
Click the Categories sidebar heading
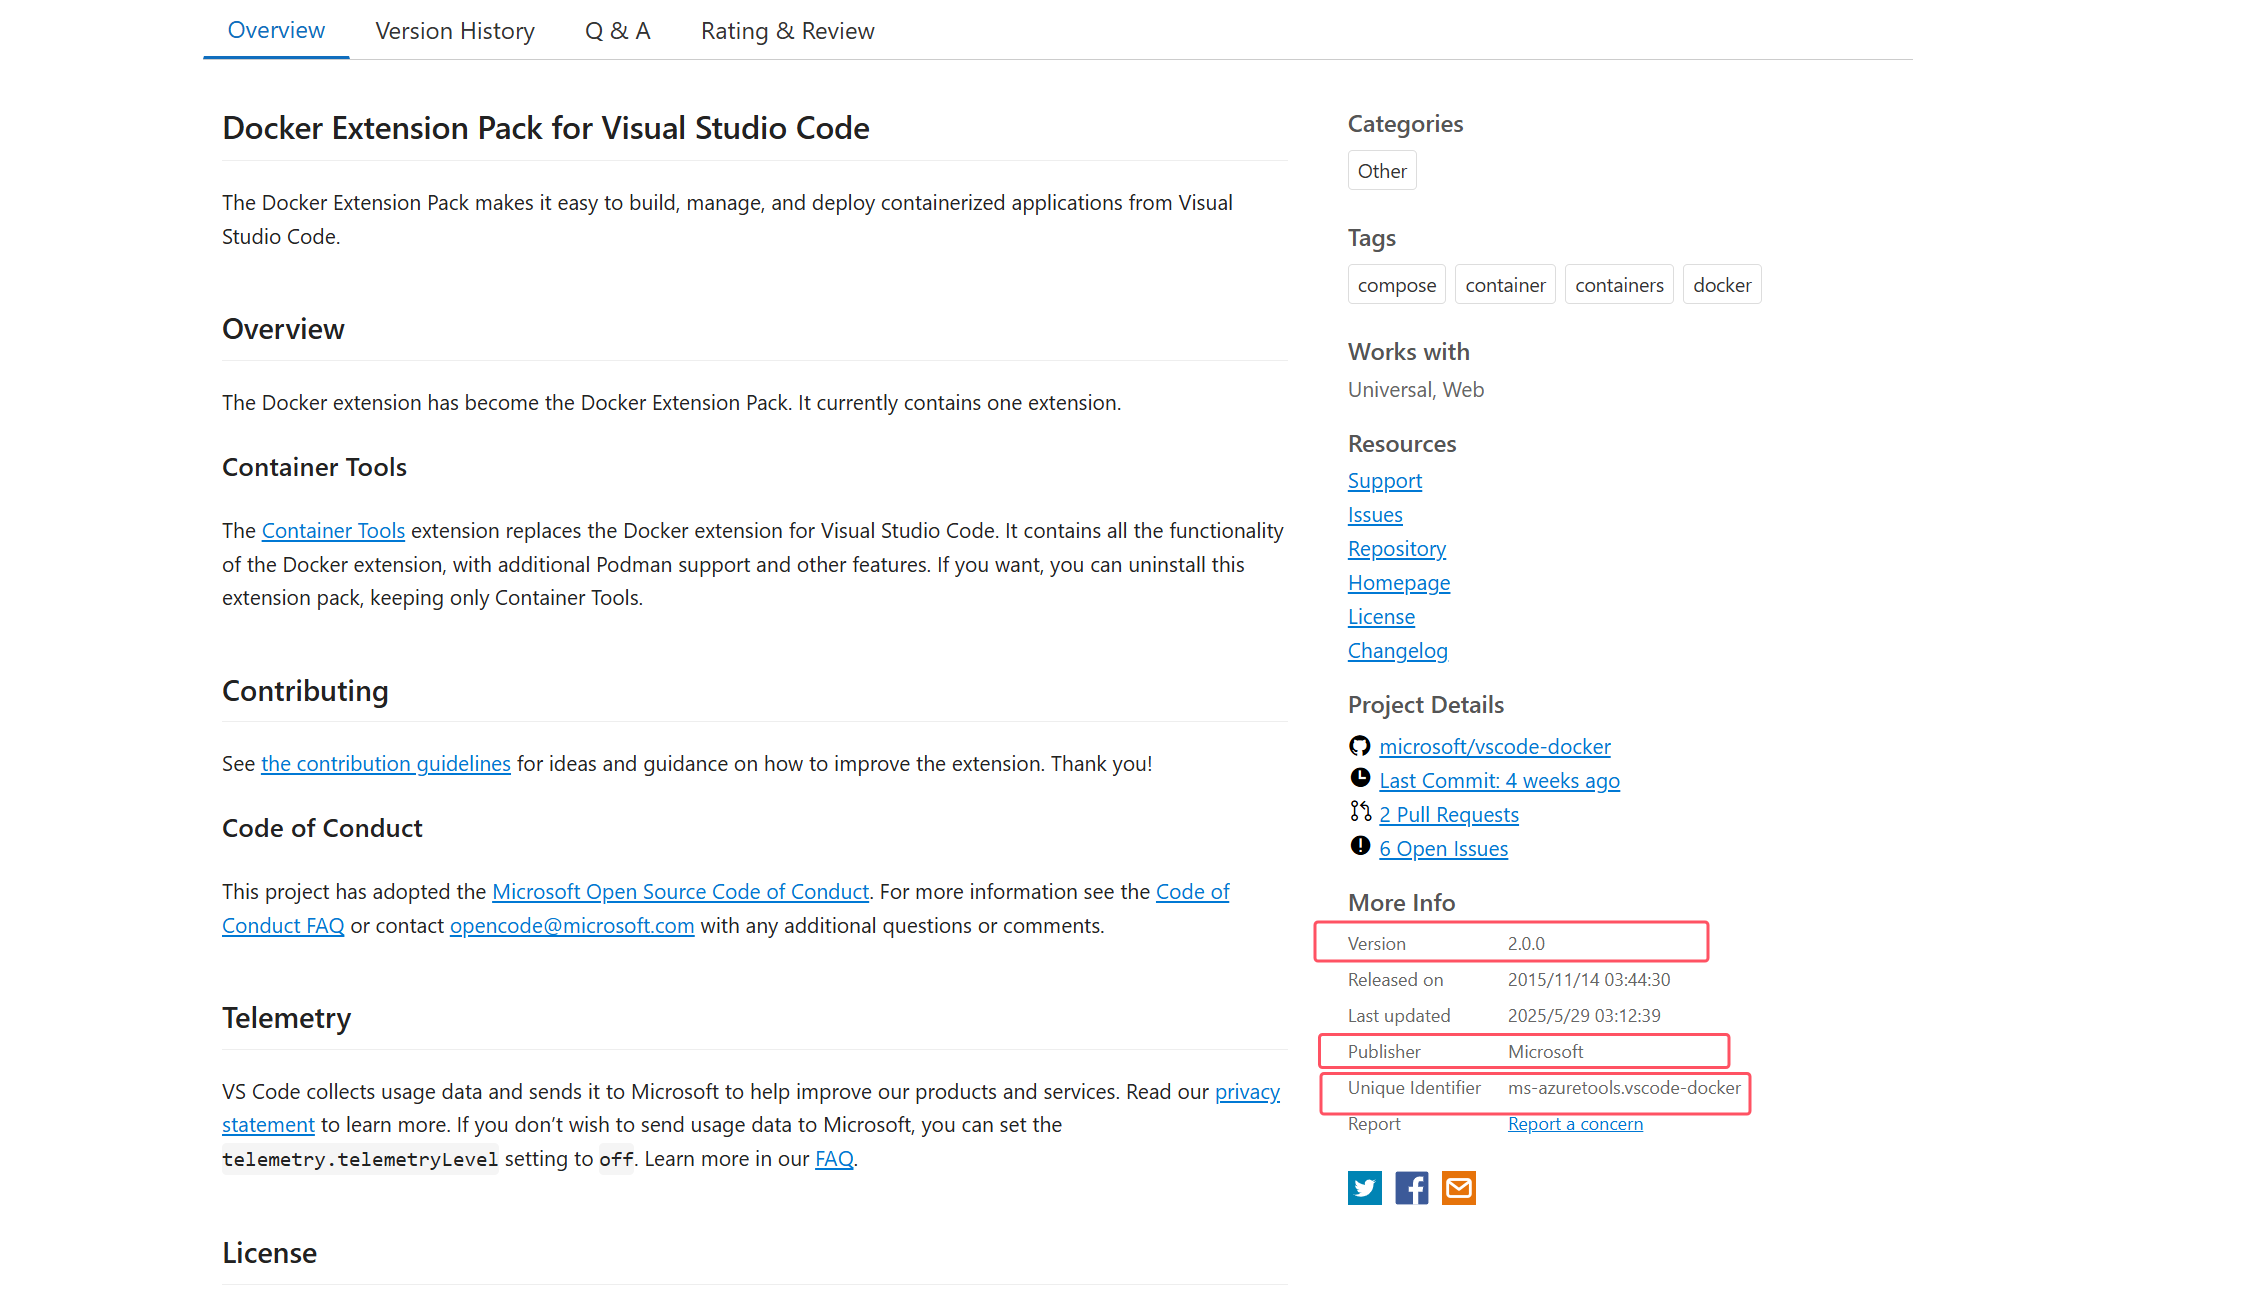point(1405,124)
